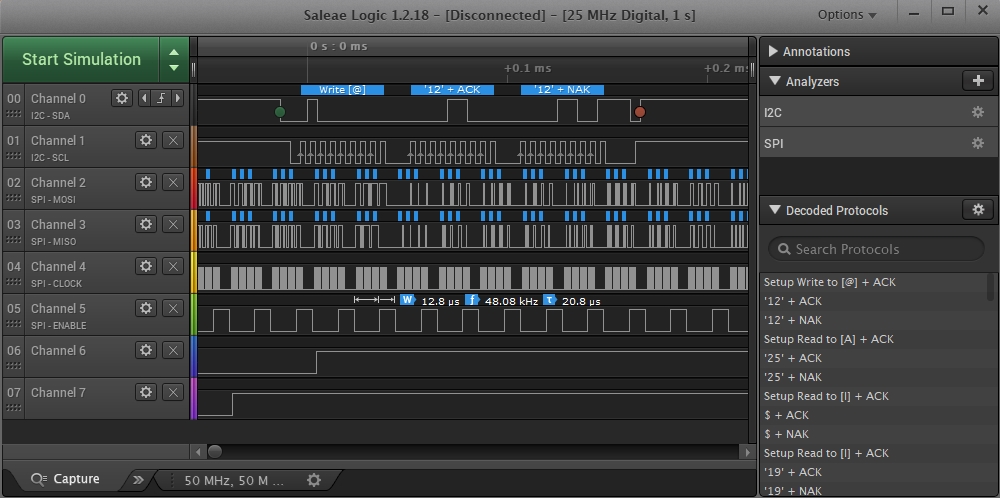Screen dimensions: 1000x498
Task: Click the period measurement tau icon
Action: point(550,300)
